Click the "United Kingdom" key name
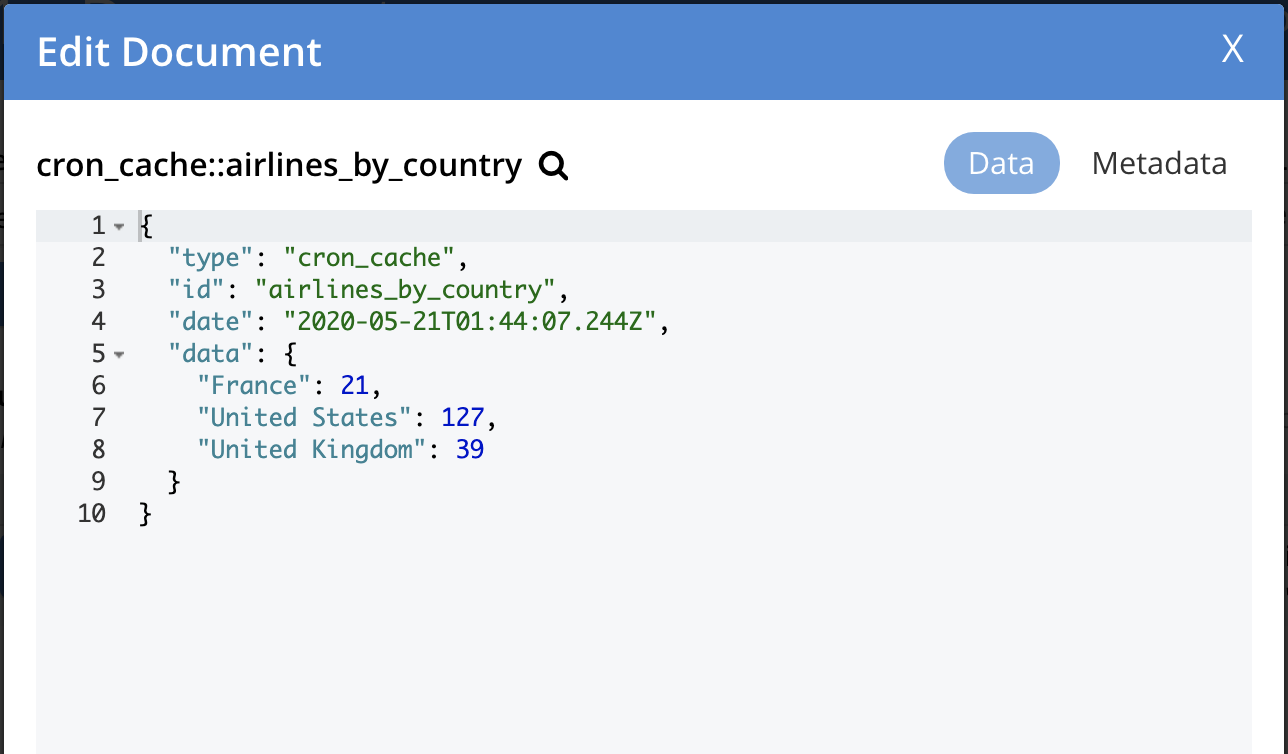This screenshot has width=1288, height=754. point(312,450)
